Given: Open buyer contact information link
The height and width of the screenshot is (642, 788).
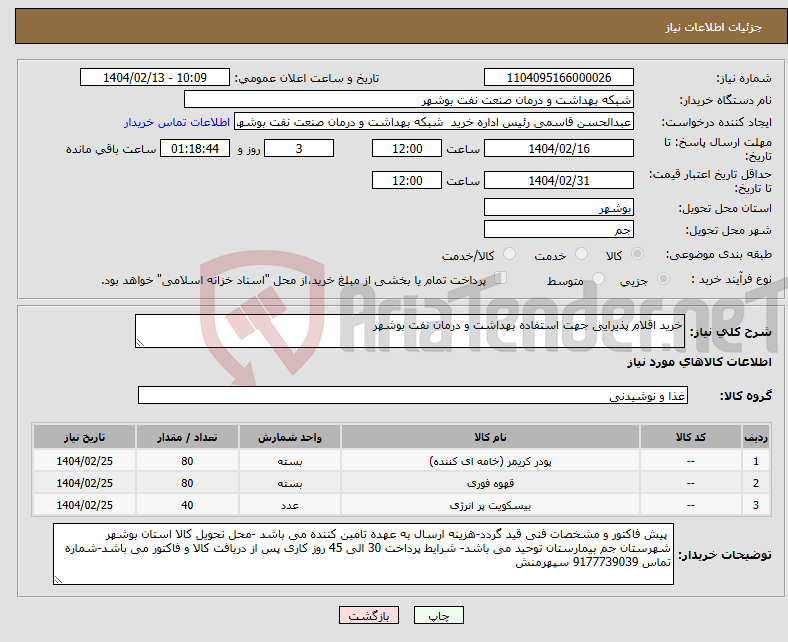Looking at the screenshot, I should click(177, 122).
